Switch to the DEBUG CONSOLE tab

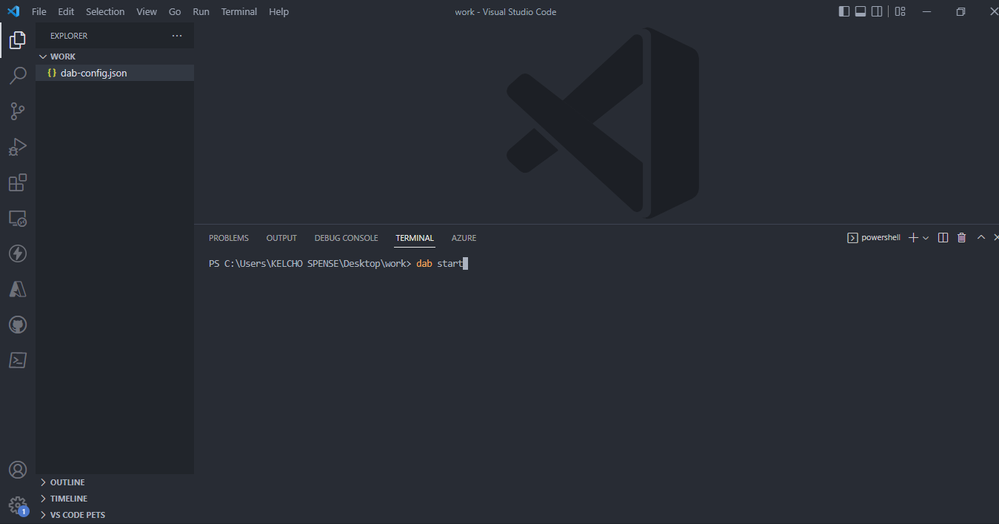pos(346,238)
